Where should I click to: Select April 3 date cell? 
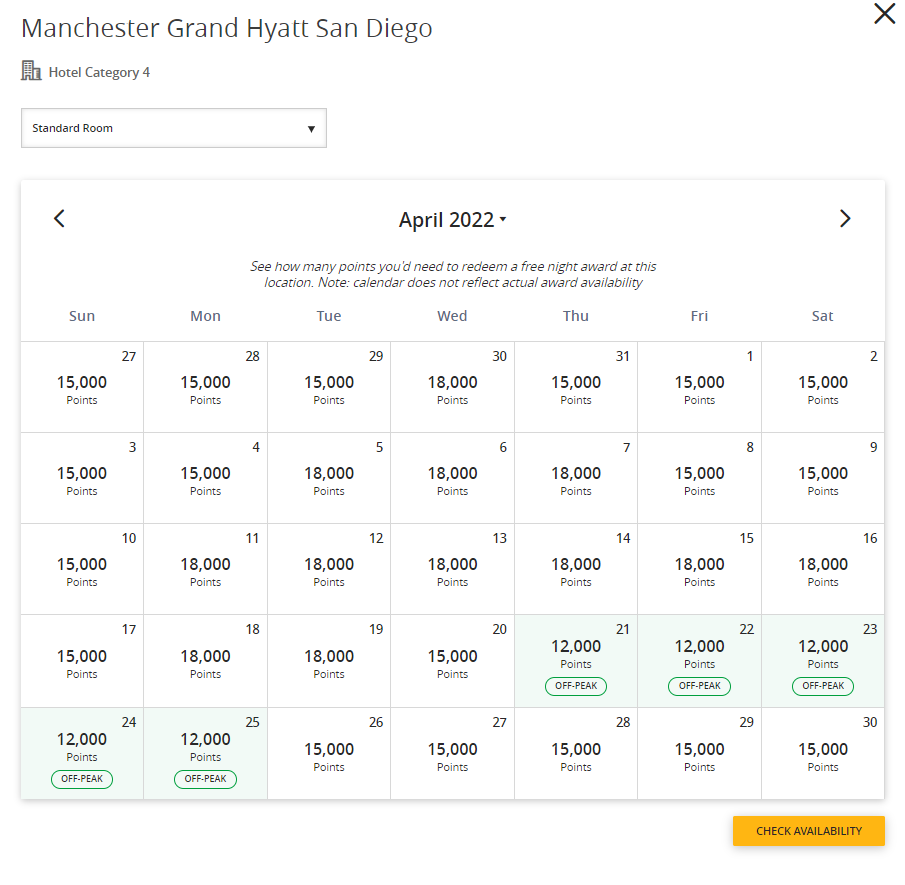pos(82,478)
